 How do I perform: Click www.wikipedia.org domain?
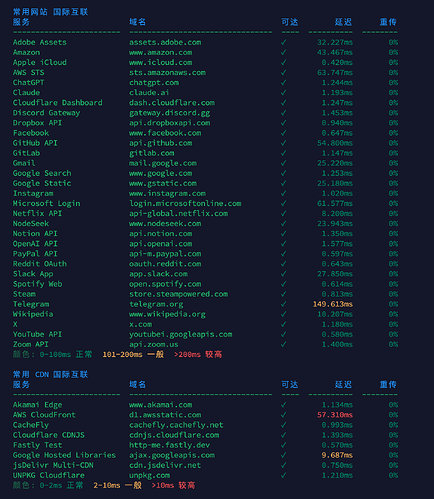click(x=167, y=314)
